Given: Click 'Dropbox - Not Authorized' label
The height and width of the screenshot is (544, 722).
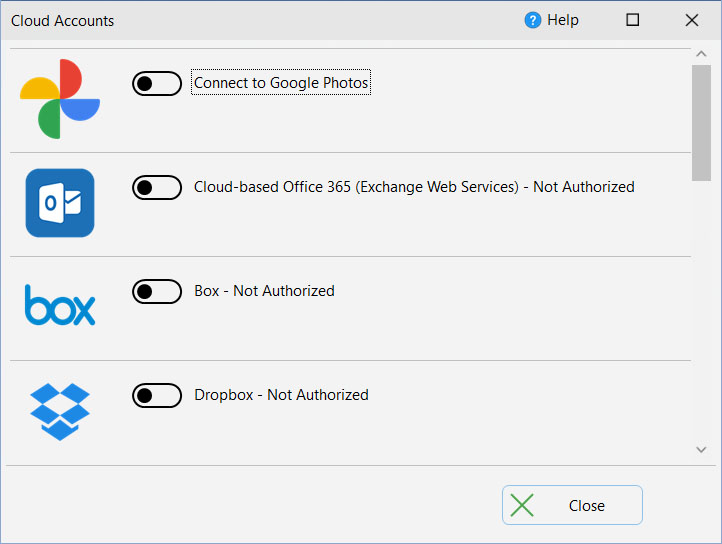Looking at the screenshot, I should [x=281, y=395].
